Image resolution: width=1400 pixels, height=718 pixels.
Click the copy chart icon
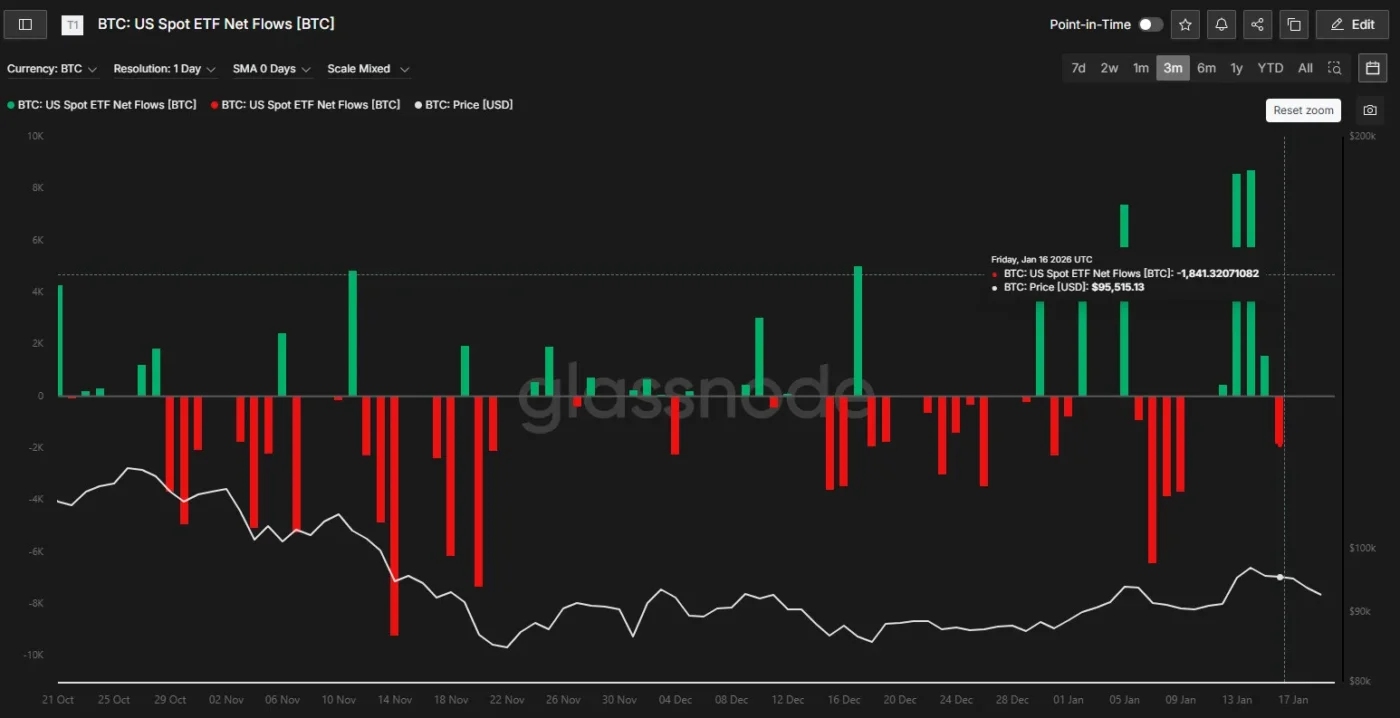coord(1293,24)
